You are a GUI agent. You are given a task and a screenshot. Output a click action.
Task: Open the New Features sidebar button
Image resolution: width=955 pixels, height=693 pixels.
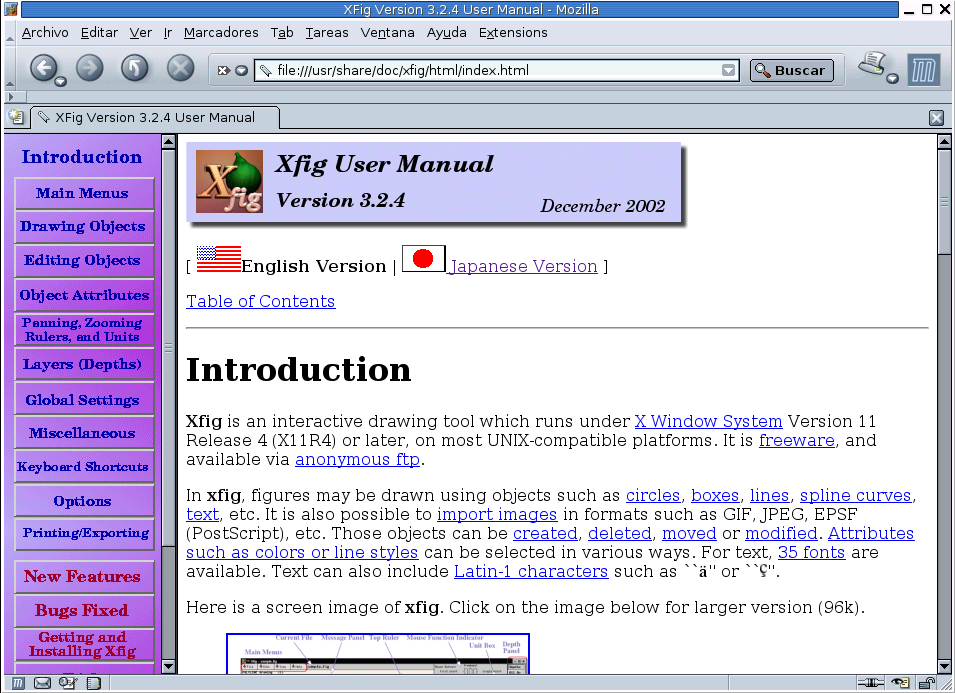pos(84,577)
